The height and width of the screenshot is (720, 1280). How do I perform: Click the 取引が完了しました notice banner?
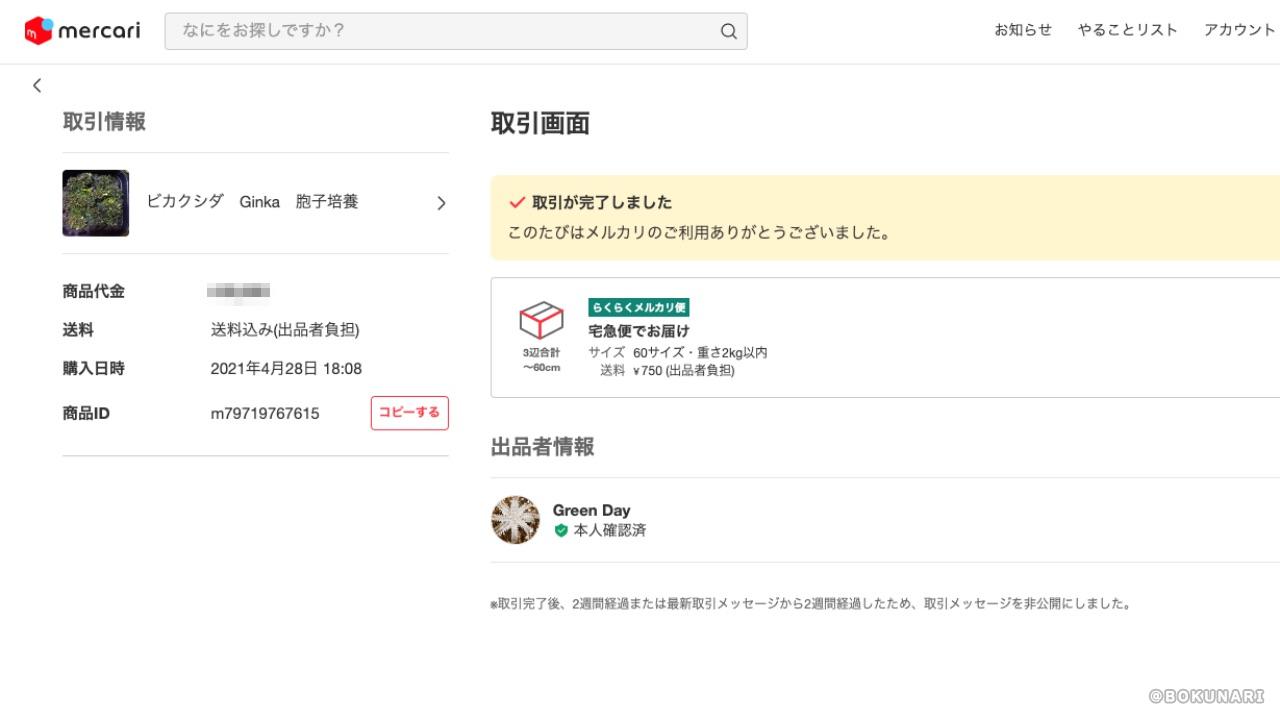tap(885, 218)
